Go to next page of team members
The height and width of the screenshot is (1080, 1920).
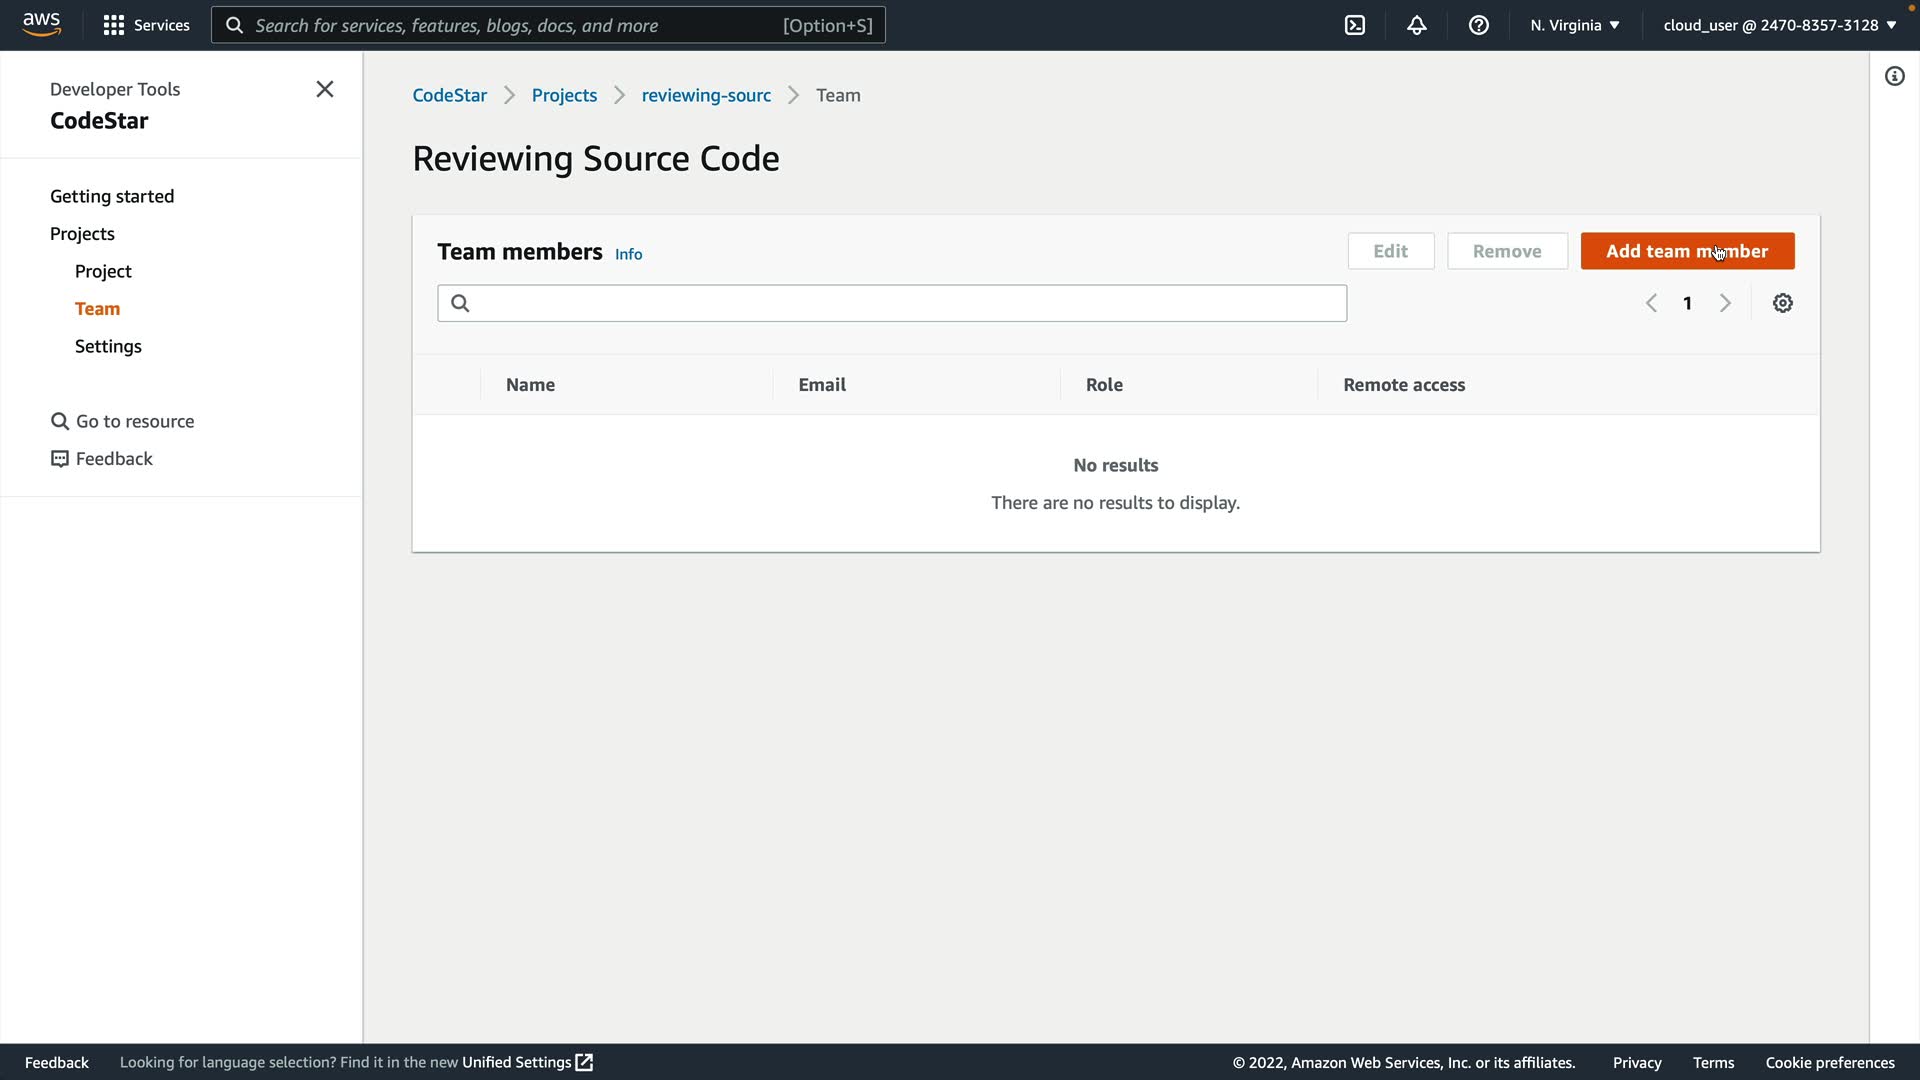click(x=1725, y=303)
